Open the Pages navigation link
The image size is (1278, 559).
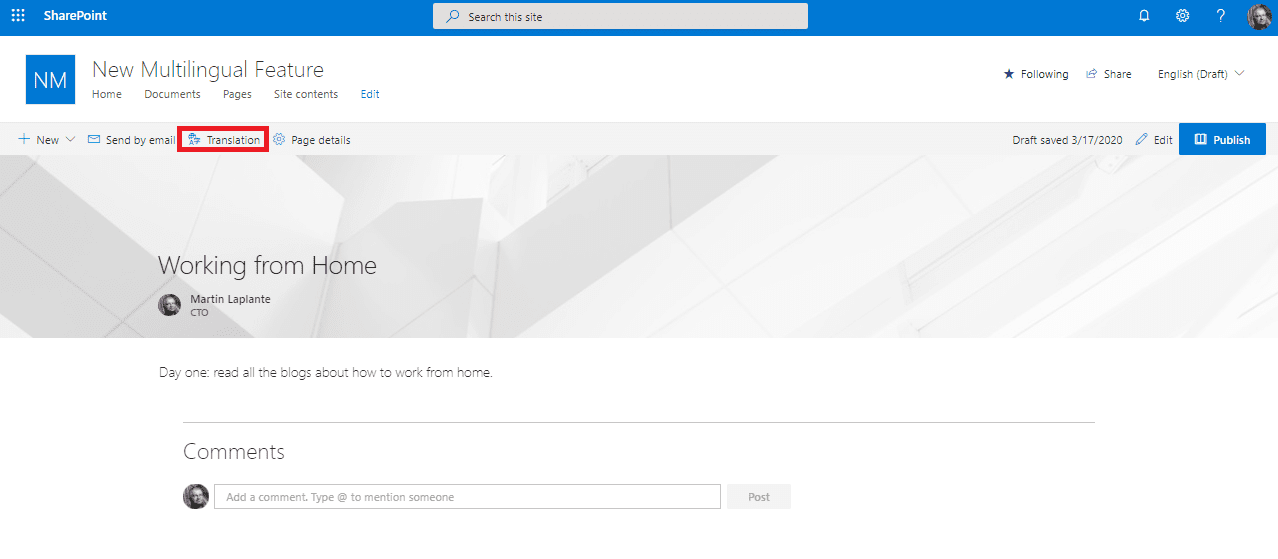[x=237, y=94]
